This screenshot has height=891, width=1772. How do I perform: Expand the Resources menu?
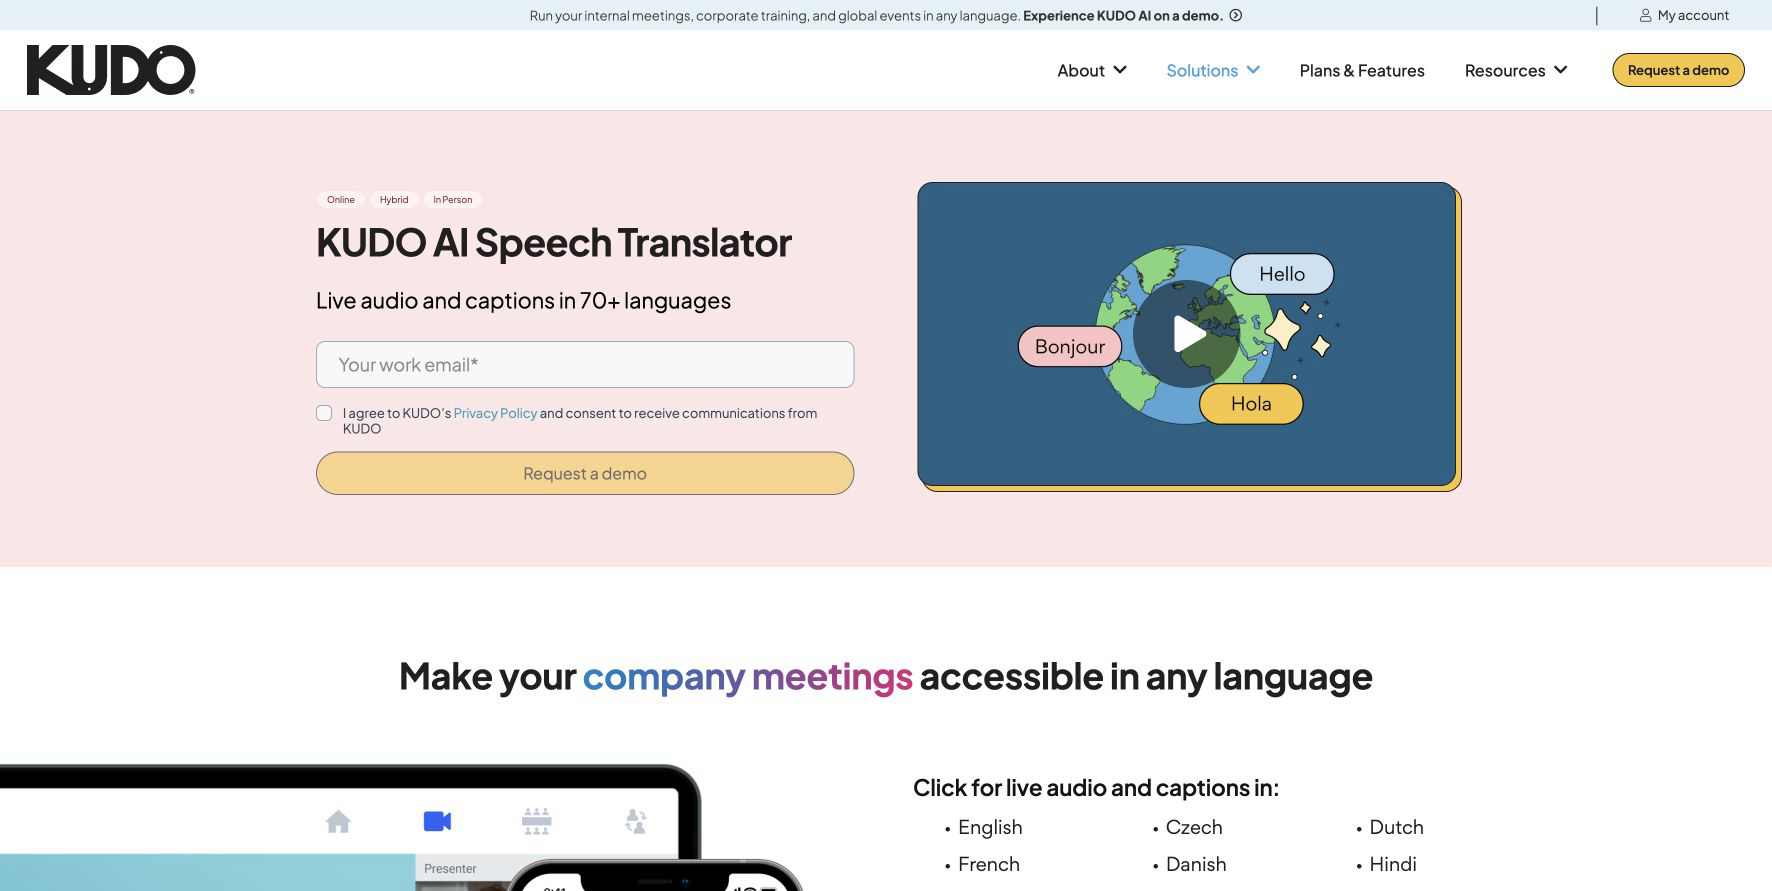point(1516,70)
